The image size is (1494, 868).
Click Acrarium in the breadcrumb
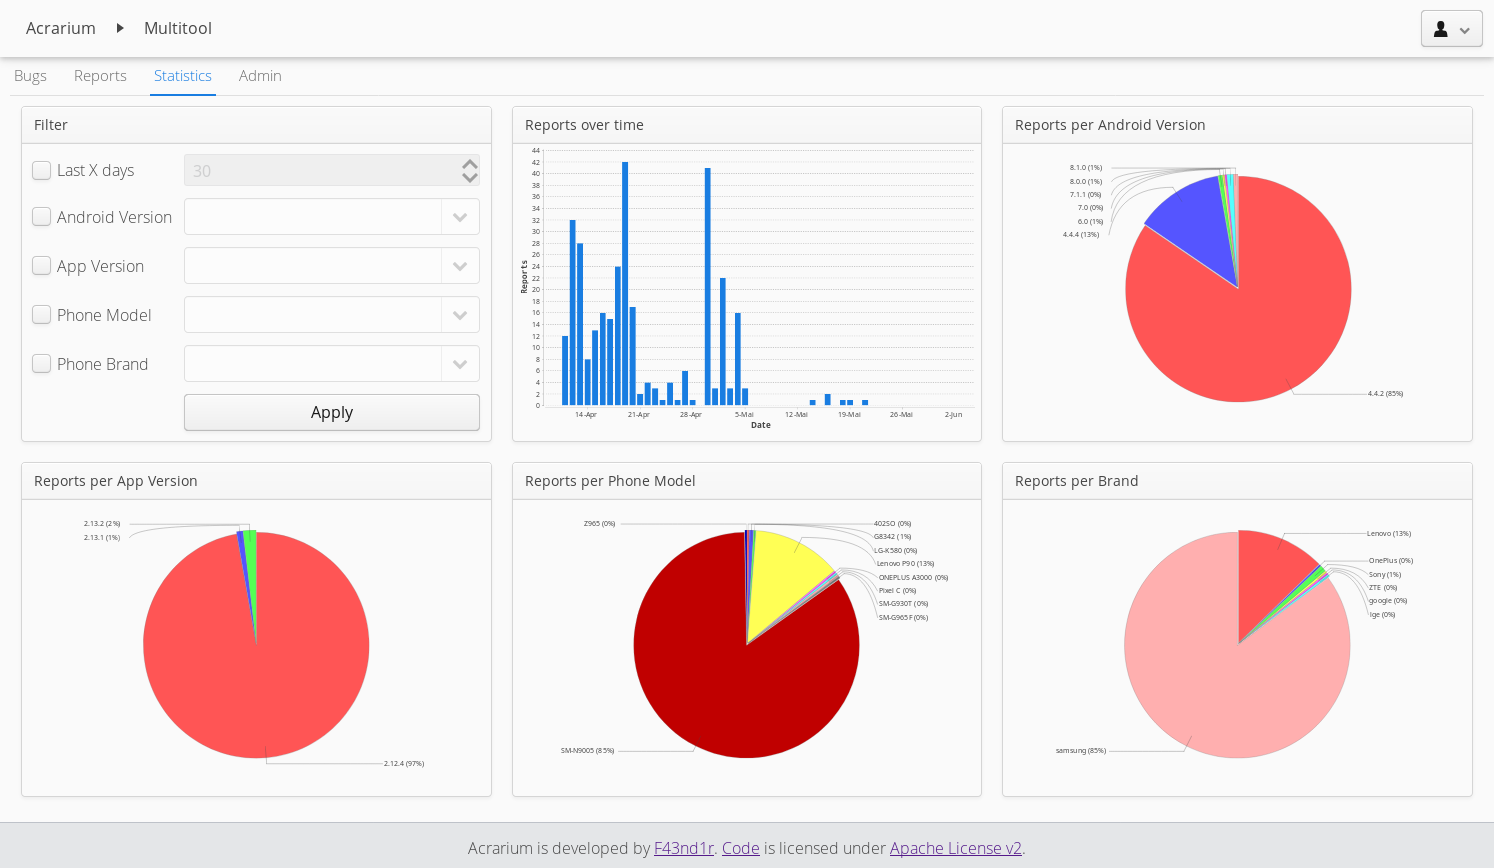[x=61, y=28]
